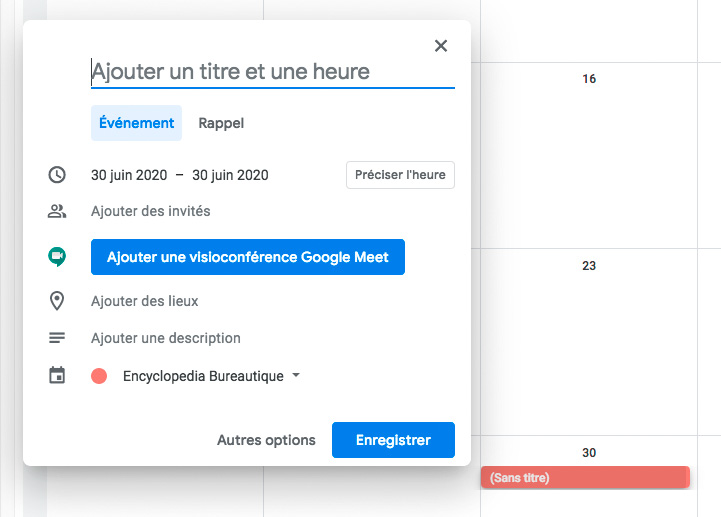Click the description lines icon
The image size is (721, 517).
57,338
